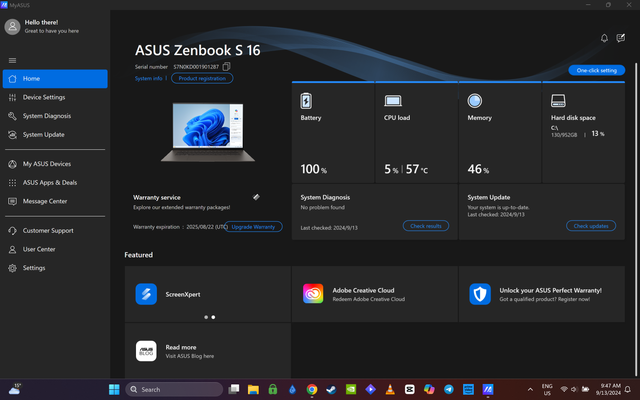This screenshot has width=640, height=400.
Task: Open Telegram from the taskbar
Action: tap(449, 389)
